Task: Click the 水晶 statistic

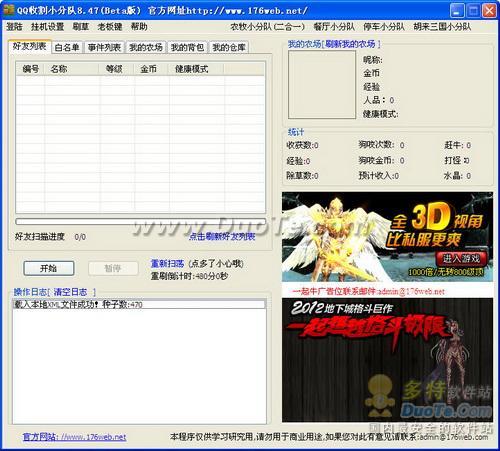Action: [x=457, y=175]
